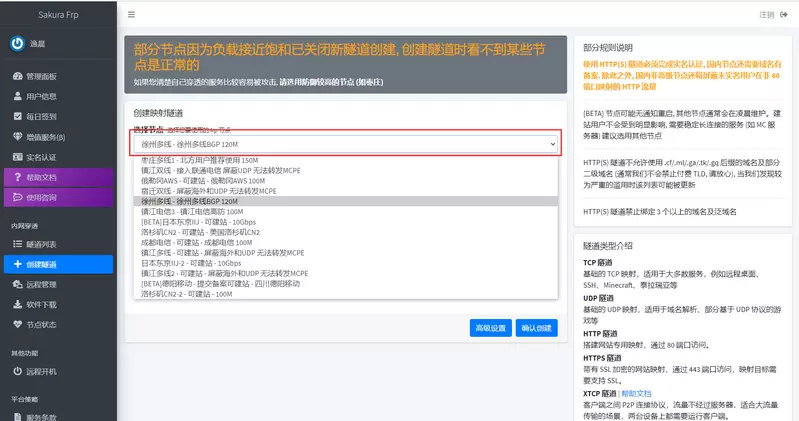Screen dimensions: 799x421
Task: Click the gears icon for 远程管理
Action: [18, 284]
